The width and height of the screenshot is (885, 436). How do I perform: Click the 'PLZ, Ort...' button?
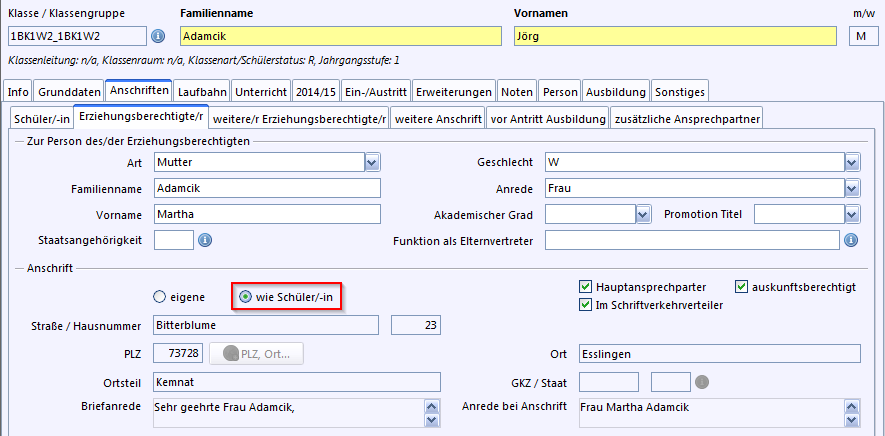[x=257, y=354]
